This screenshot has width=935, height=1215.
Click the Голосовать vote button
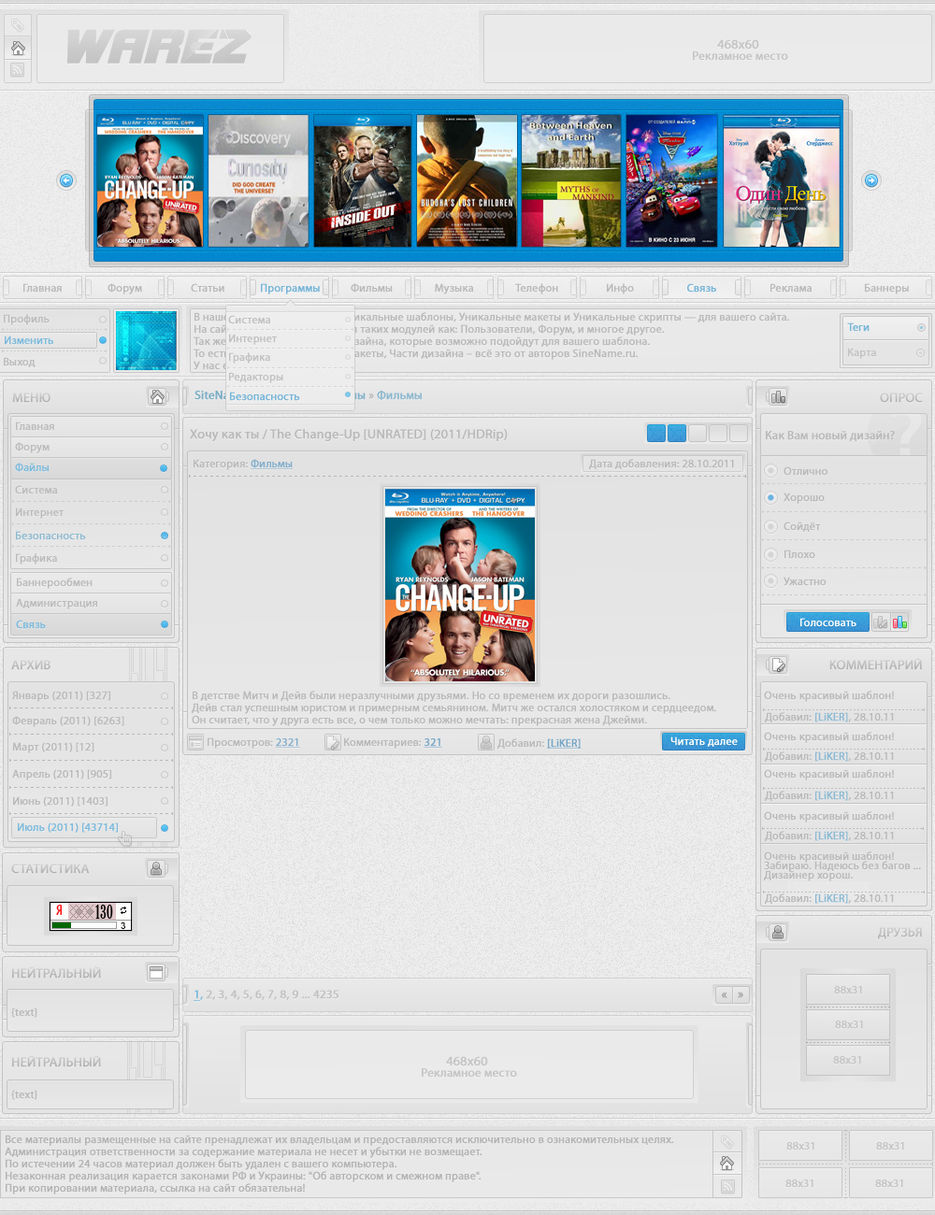tap(828, 622)
